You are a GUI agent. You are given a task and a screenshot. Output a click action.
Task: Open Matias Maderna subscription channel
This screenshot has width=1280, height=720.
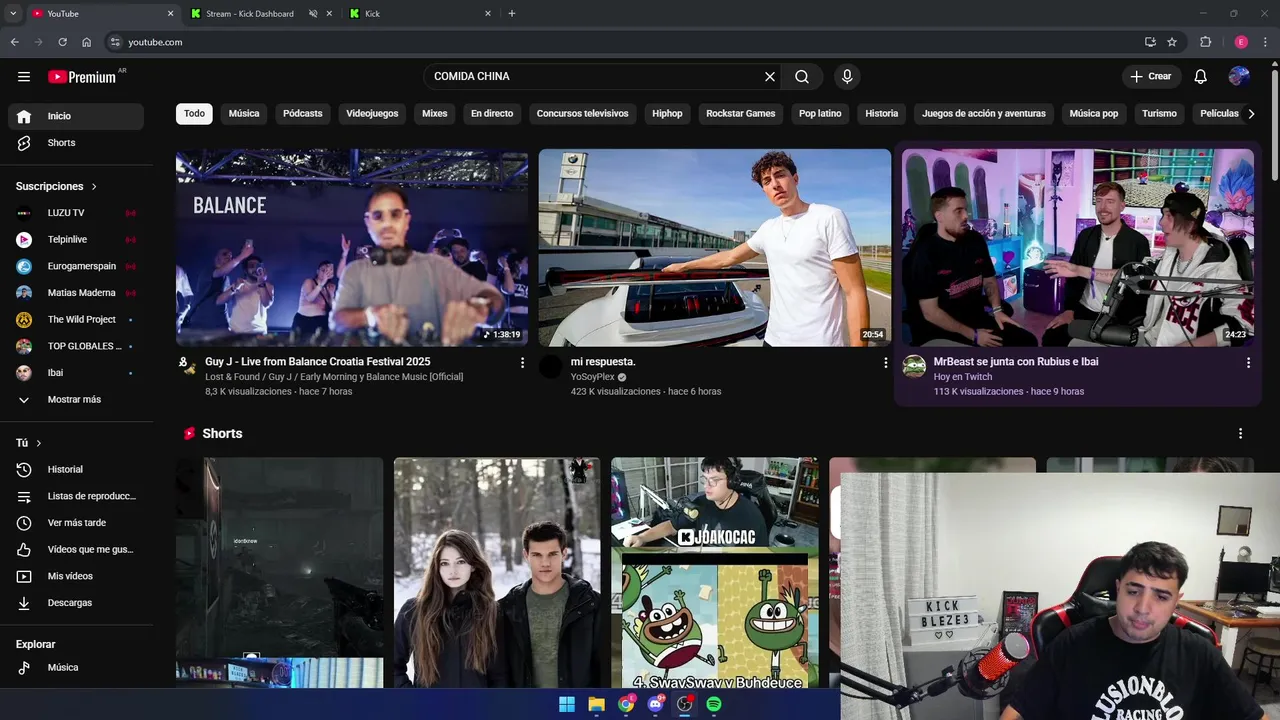click(76, 293)
